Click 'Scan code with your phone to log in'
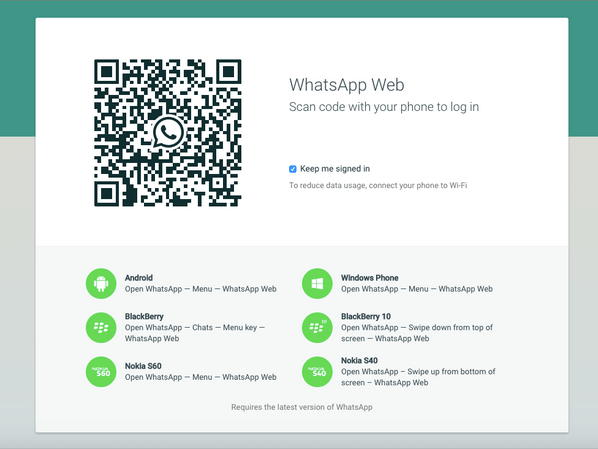 click(384, 107)
